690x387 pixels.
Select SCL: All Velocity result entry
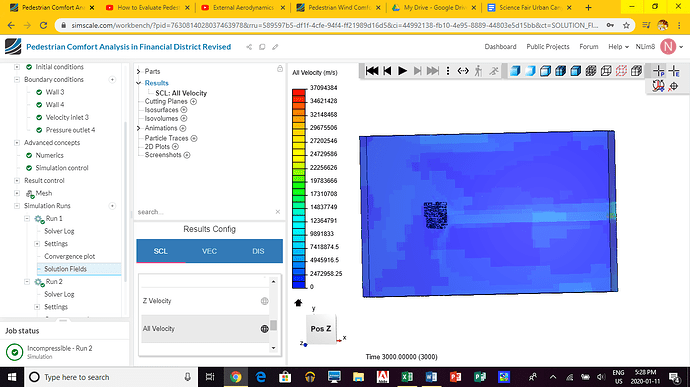[x=181, y=93]
